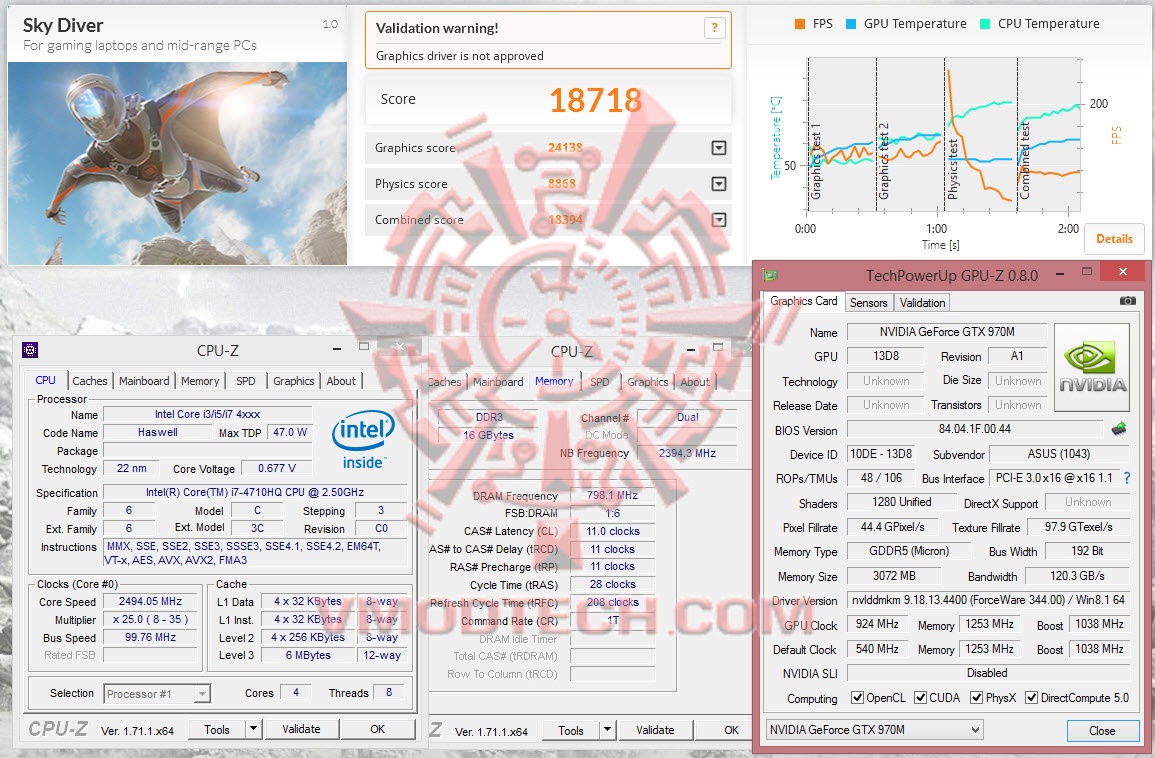Open the Memory tab in left CPU-Z window
Screen dimensions: 1155x758
[200, 381]
